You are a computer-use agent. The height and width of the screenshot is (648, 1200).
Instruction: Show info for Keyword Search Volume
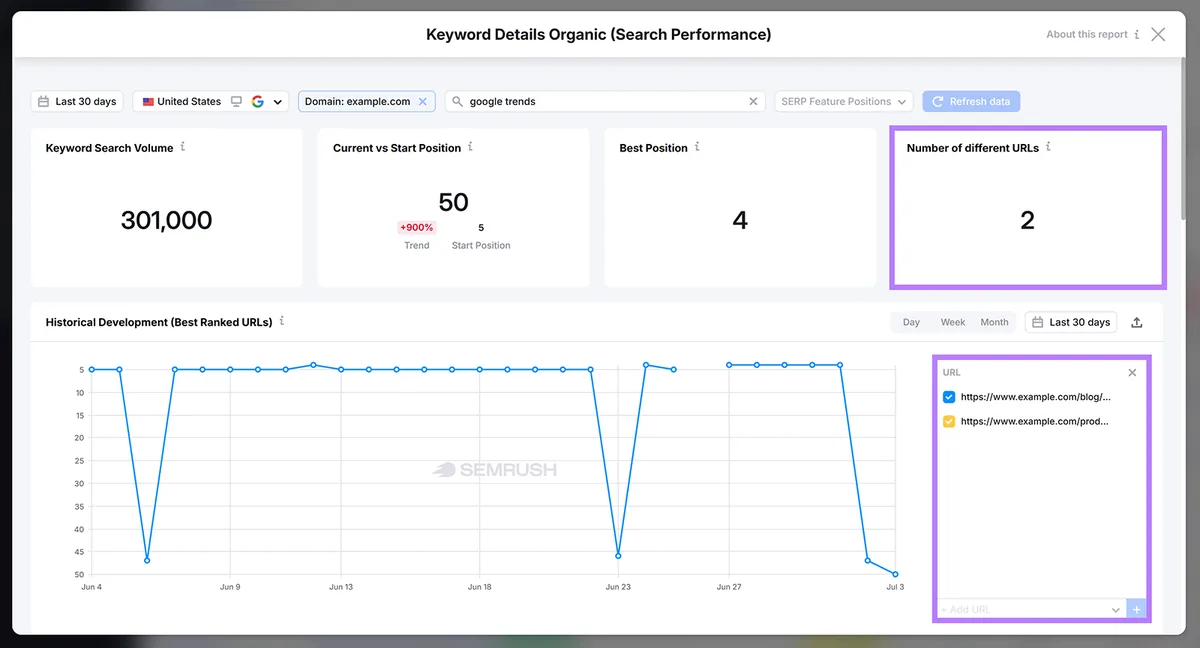tap(183, 146)
